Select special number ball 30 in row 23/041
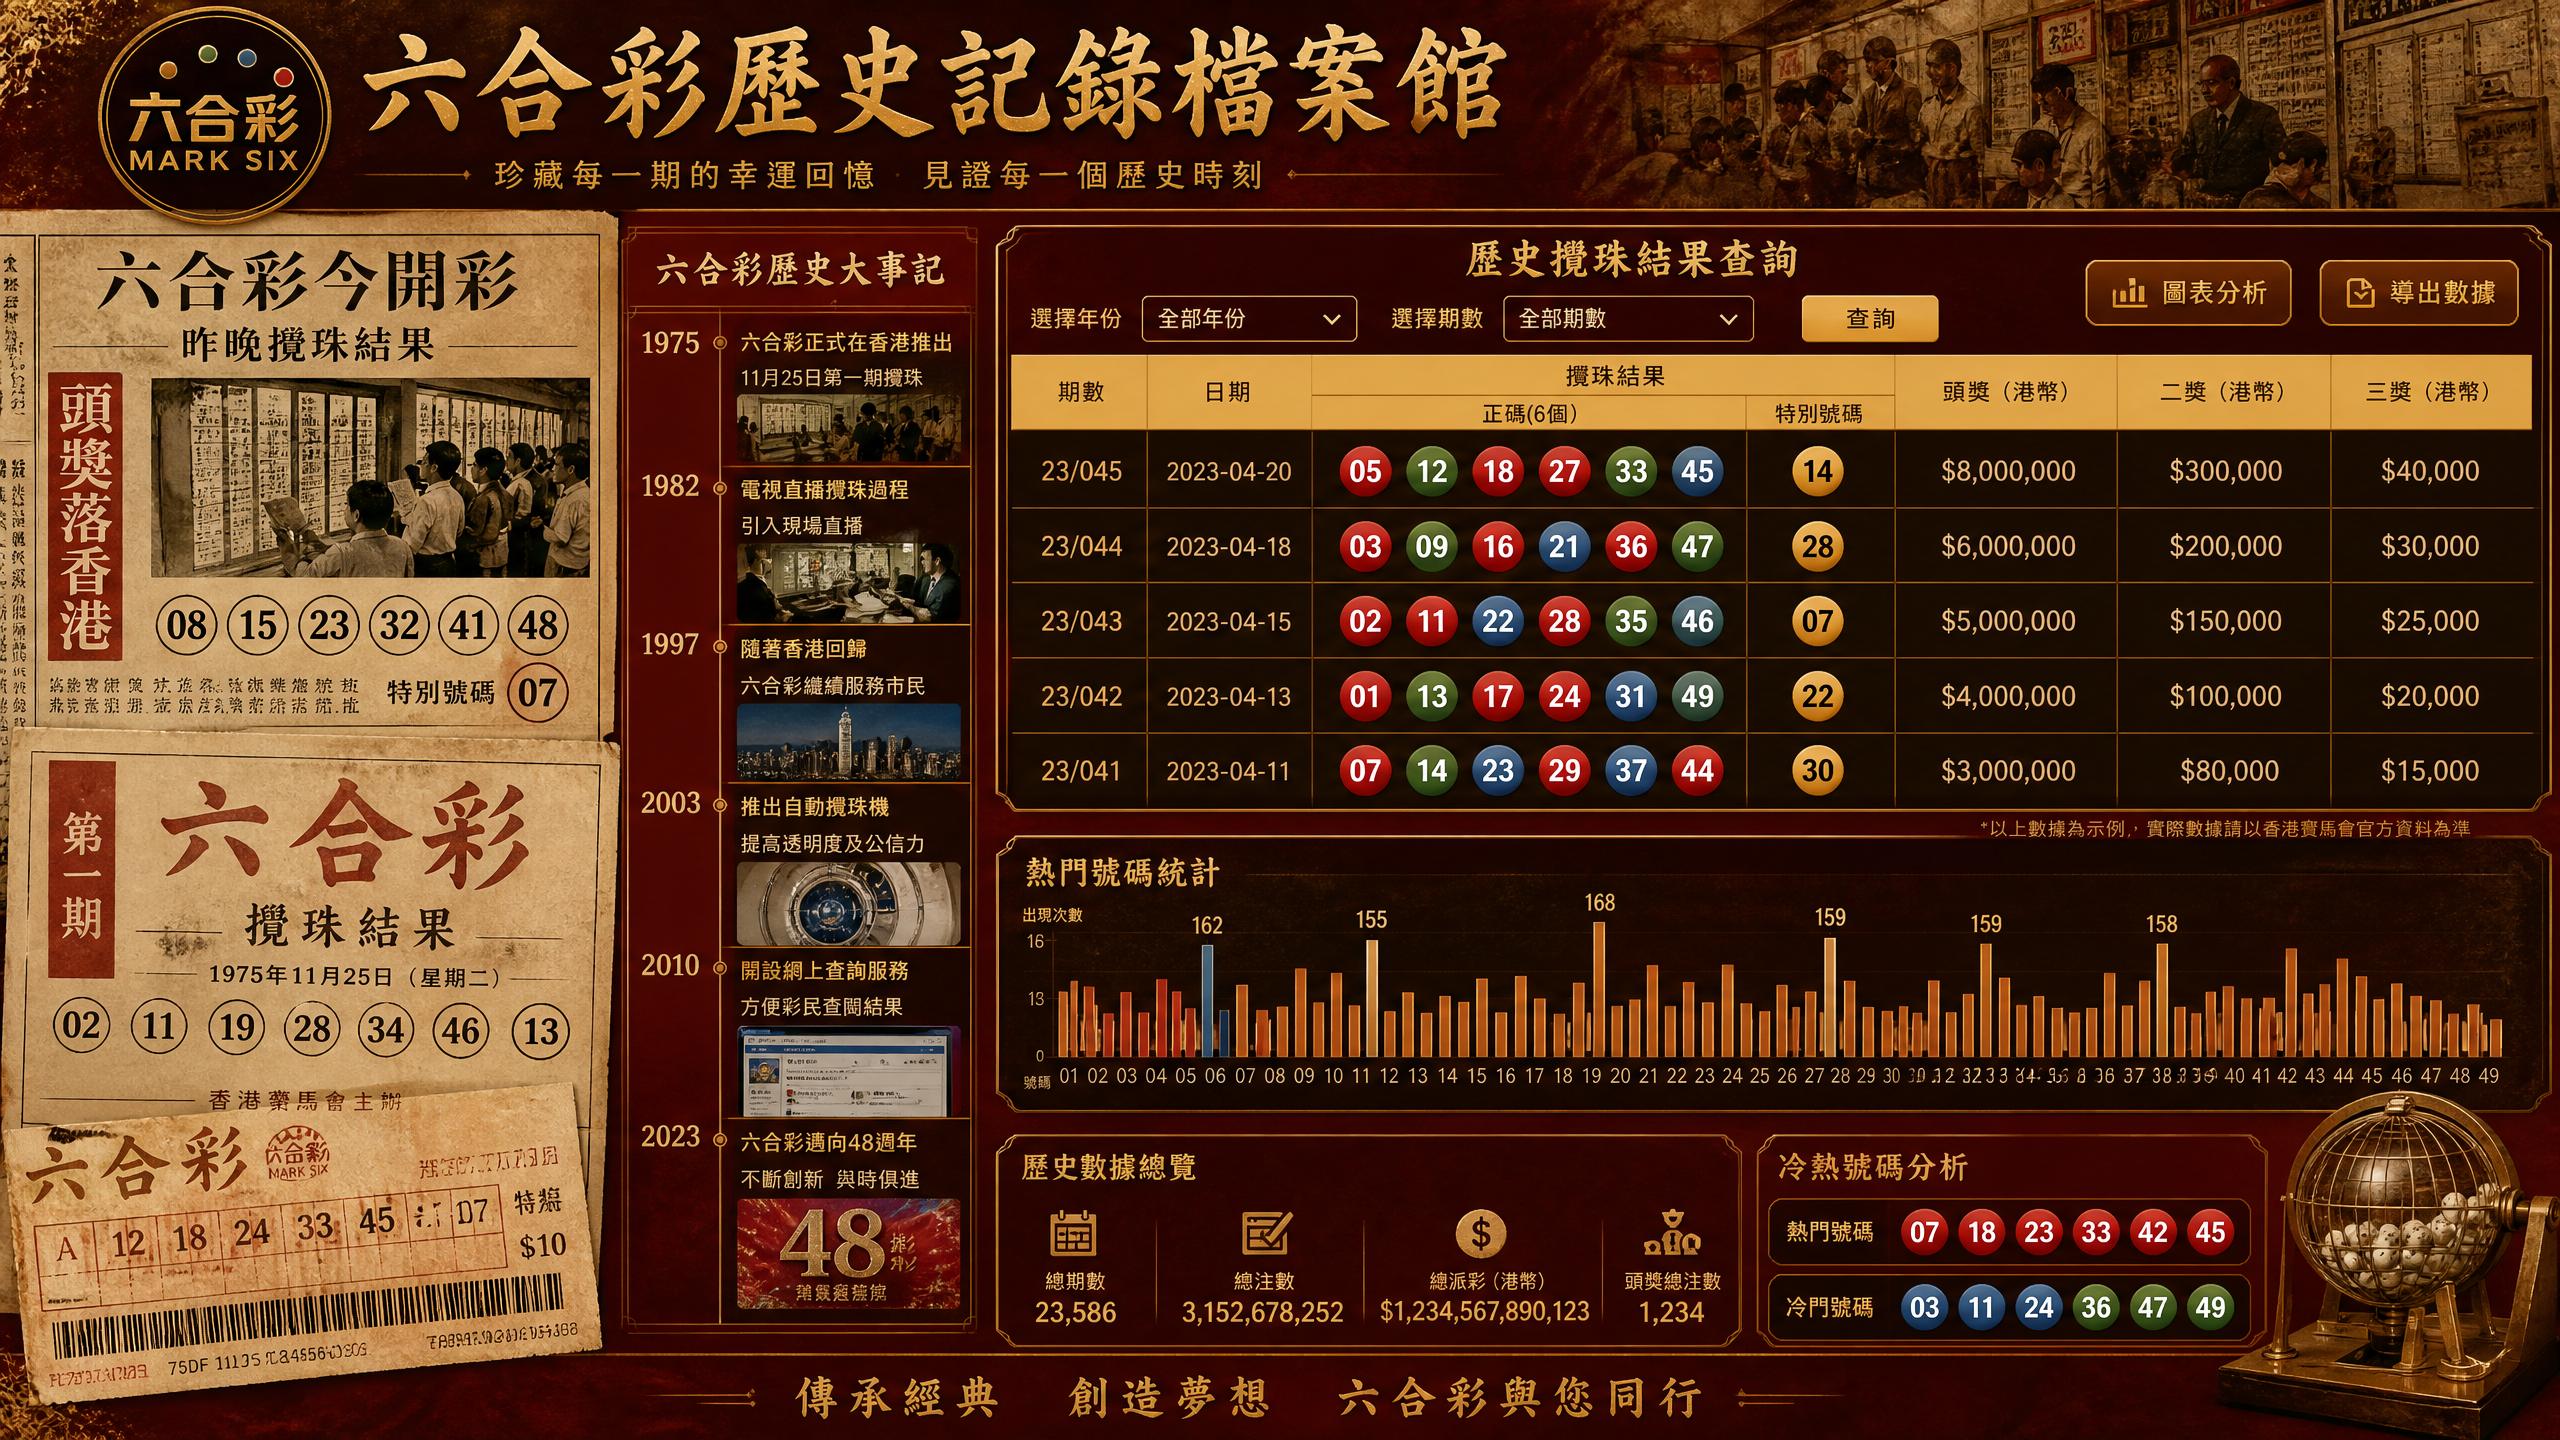 (x=1818, y=770)
